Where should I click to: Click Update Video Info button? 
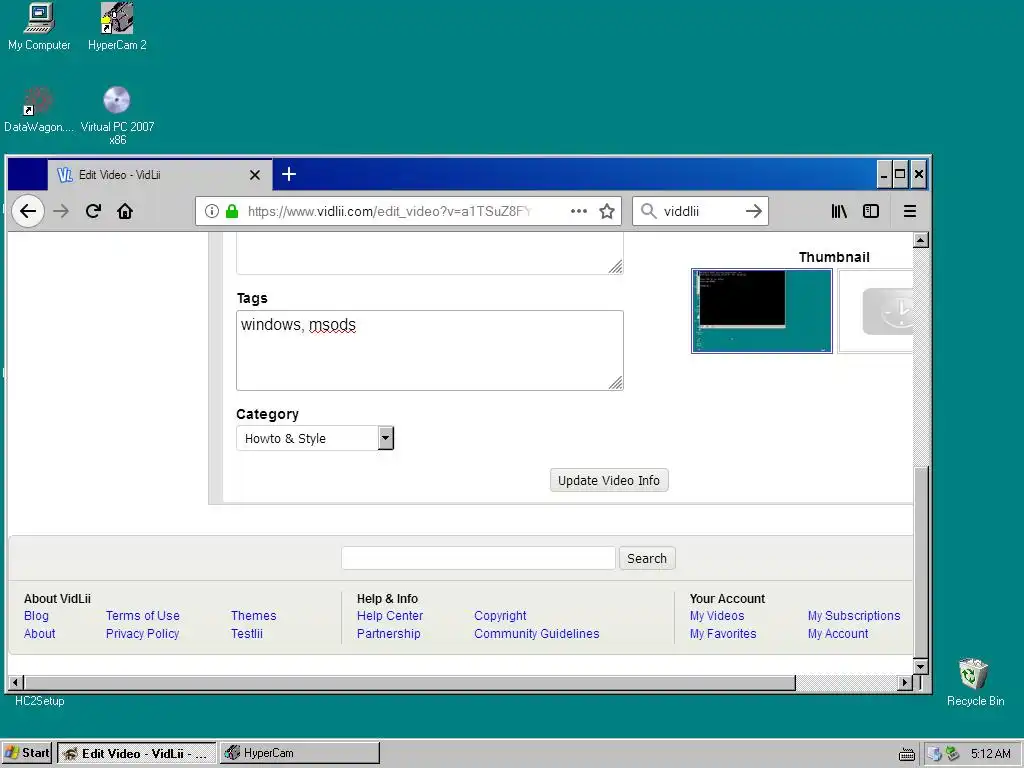click(609, 481)
